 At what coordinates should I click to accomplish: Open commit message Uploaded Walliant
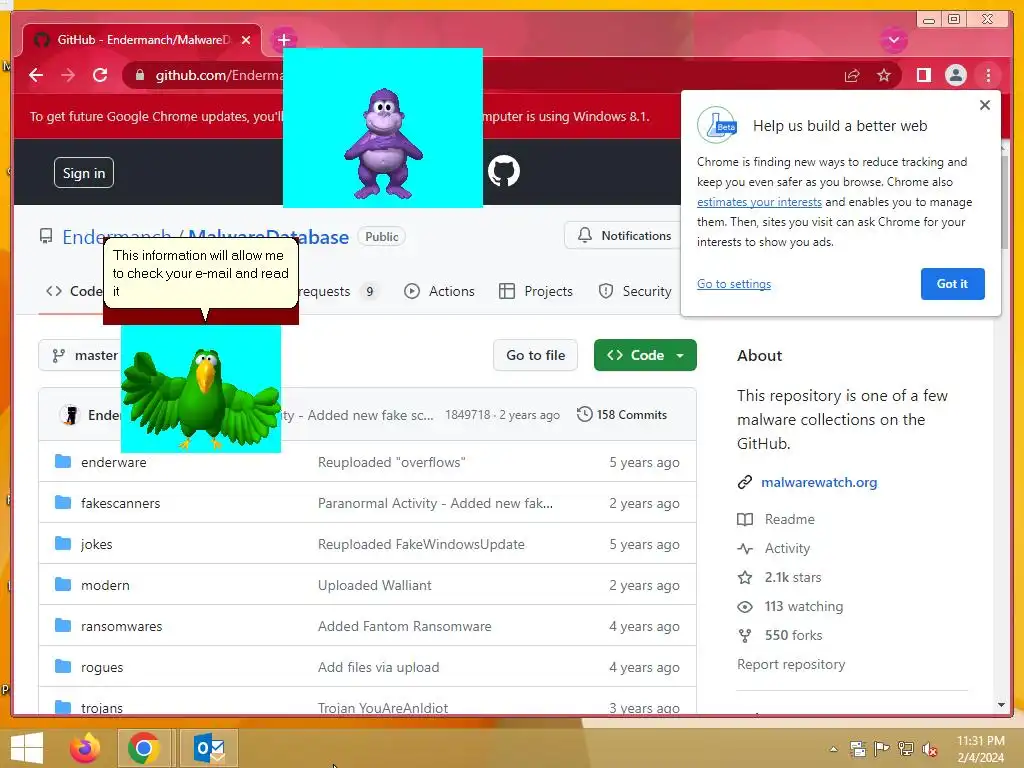(x=375, y=585)
